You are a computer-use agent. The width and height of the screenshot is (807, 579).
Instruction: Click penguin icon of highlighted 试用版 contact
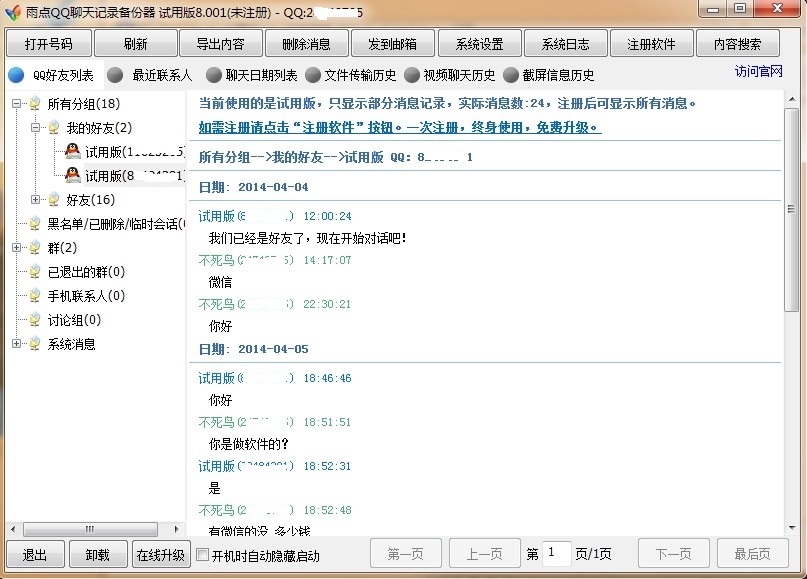pyautogui.click(x=72, y=176)
